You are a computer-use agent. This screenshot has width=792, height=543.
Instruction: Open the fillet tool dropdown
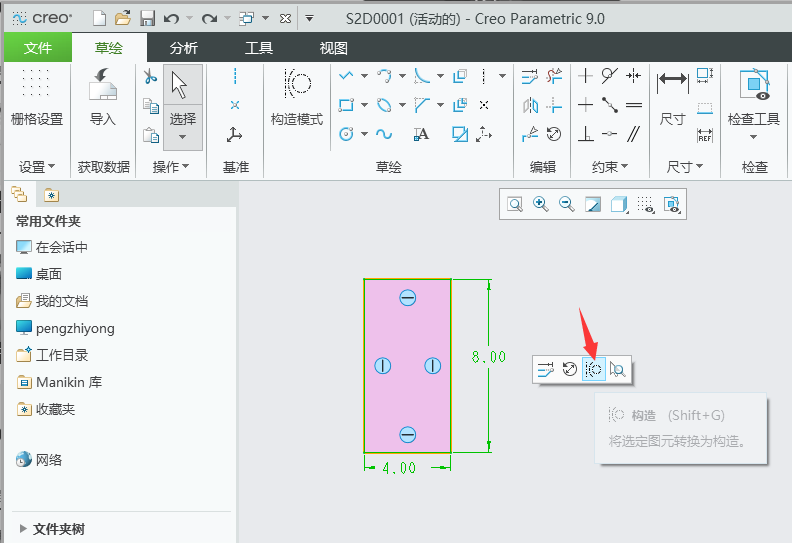tap(440, 76)
